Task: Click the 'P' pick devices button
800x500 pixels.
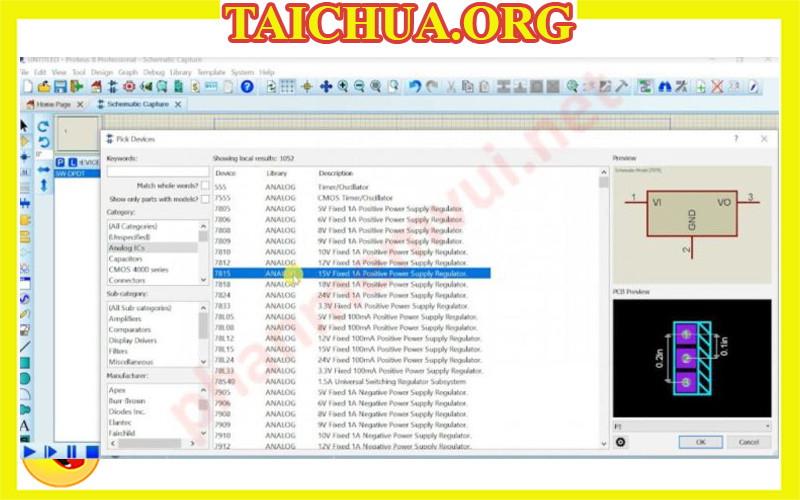Action: click(60, 161)
